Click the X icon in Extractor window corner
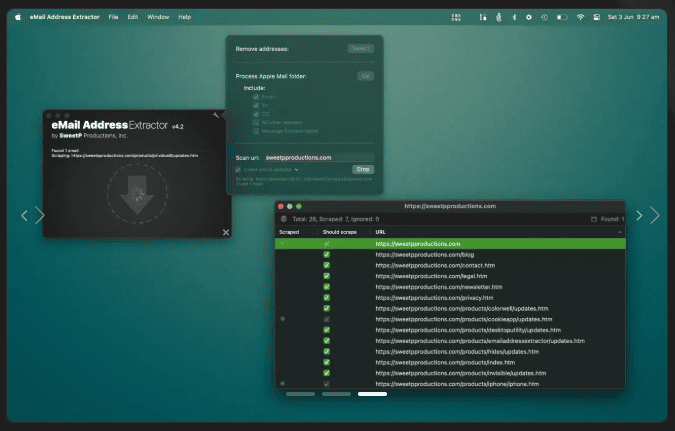The width and height of the screenshot is (675, 431). 226,233
